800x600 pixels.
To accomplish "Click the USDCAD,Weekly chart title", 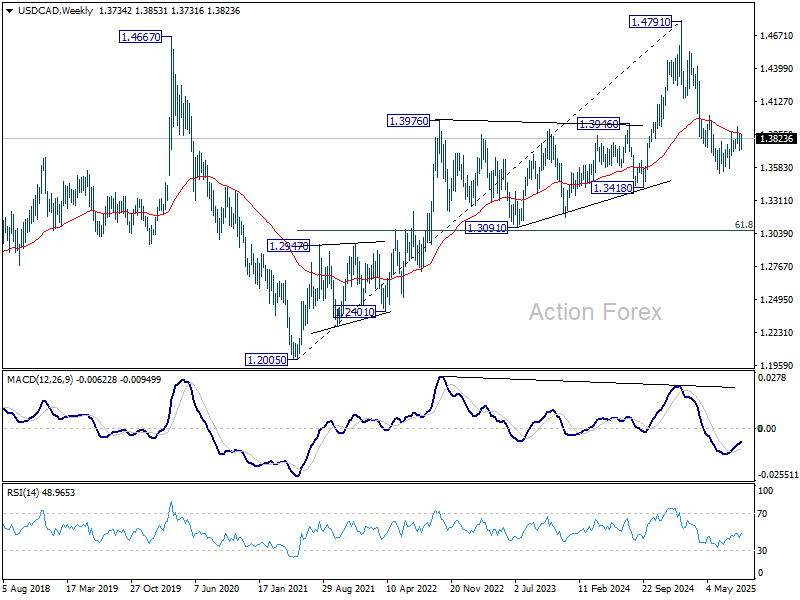I will coord(56,11).
